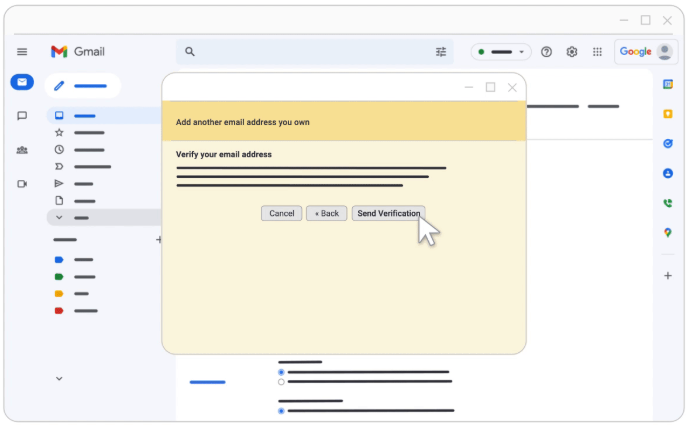Click the Cancel button in dialog
Viewport: 691px width, 429px height.
[282, 213]
